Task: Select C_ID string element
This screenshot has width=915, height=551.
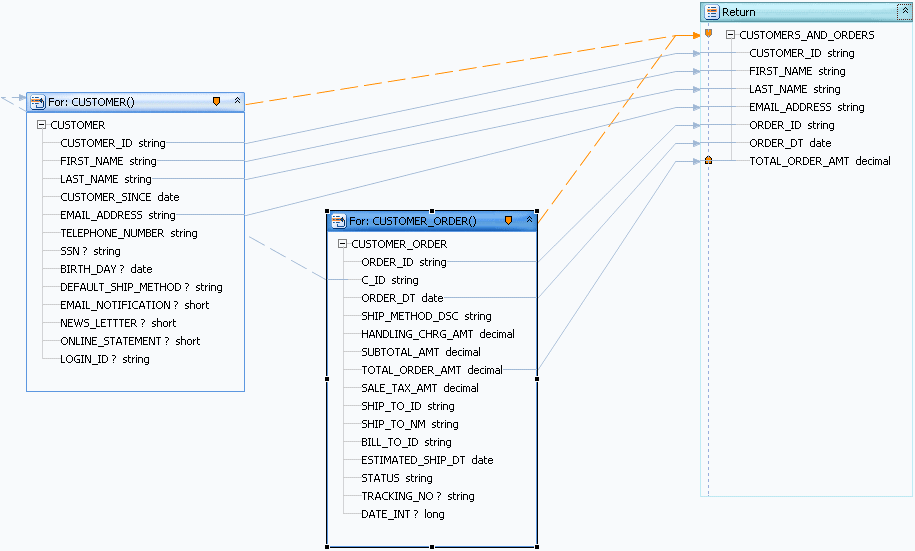Action: tap(390, 281)
